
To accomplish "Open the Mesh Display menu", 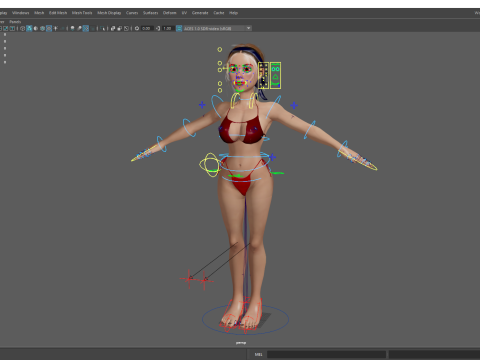I will pos(109,13).
